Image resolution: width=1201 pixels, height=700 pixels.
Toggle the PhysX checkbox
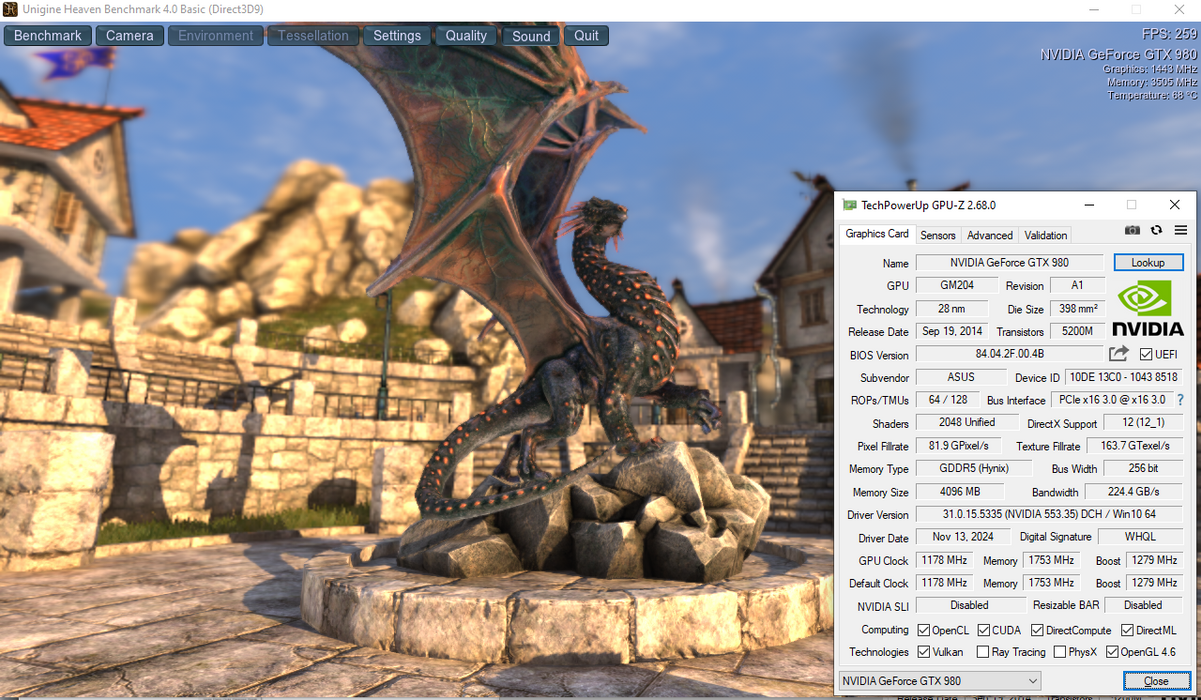tap(1059, 652)
